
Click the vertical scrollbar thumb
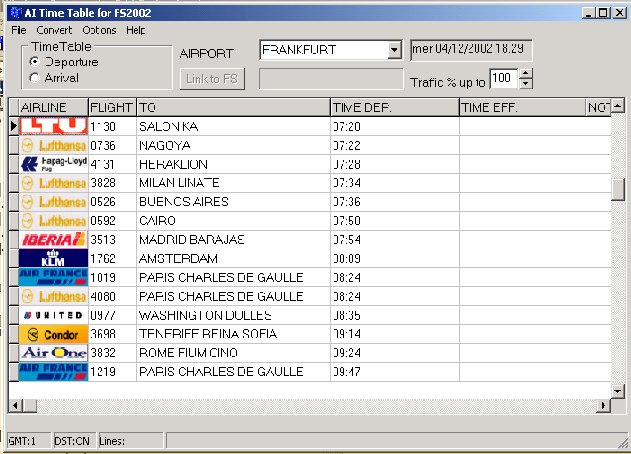618,189
